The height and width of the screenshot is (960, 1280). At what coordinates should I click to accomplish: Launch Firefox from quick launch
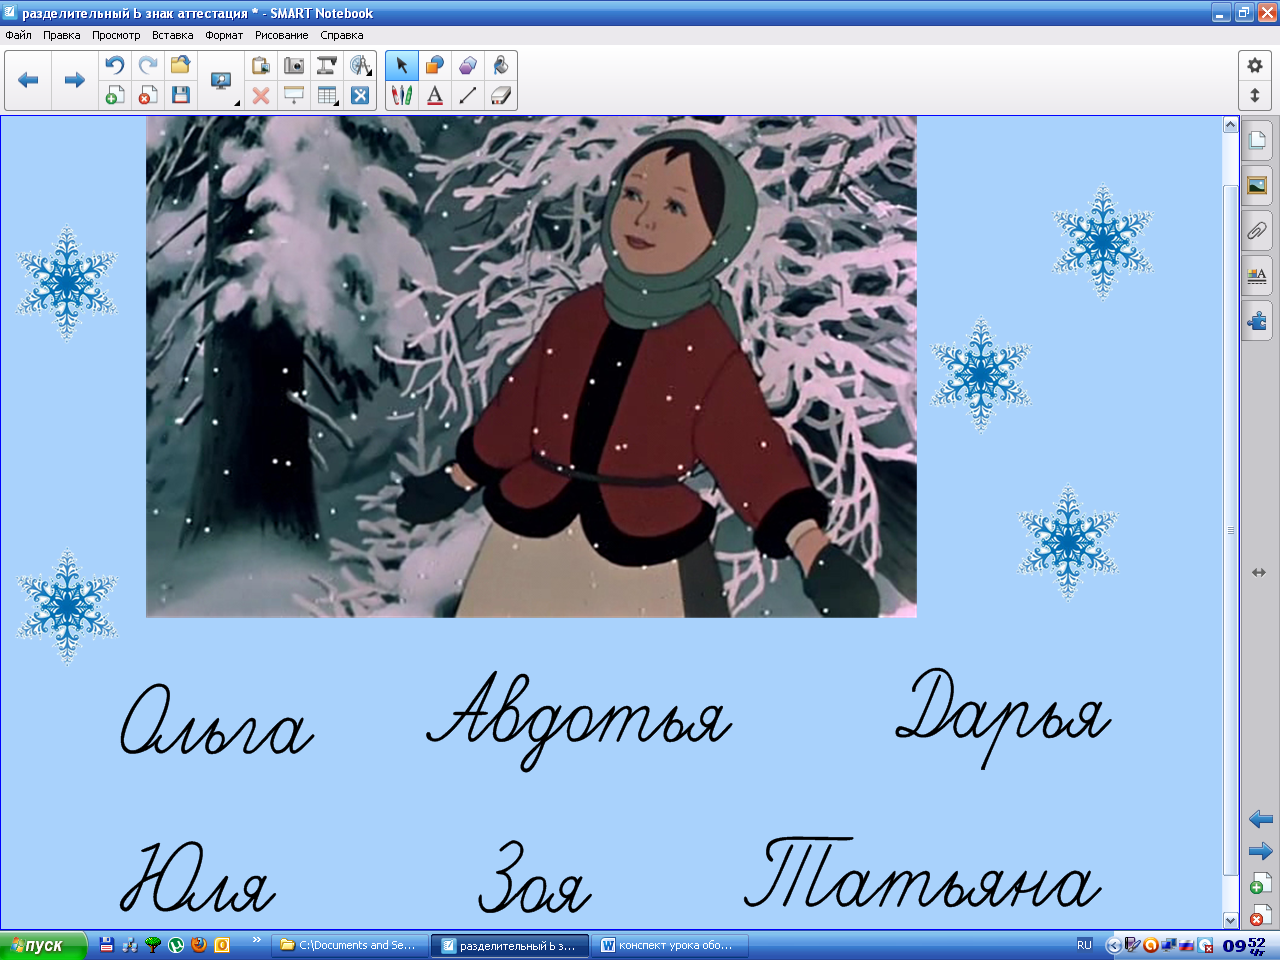[x=198, y=945]
